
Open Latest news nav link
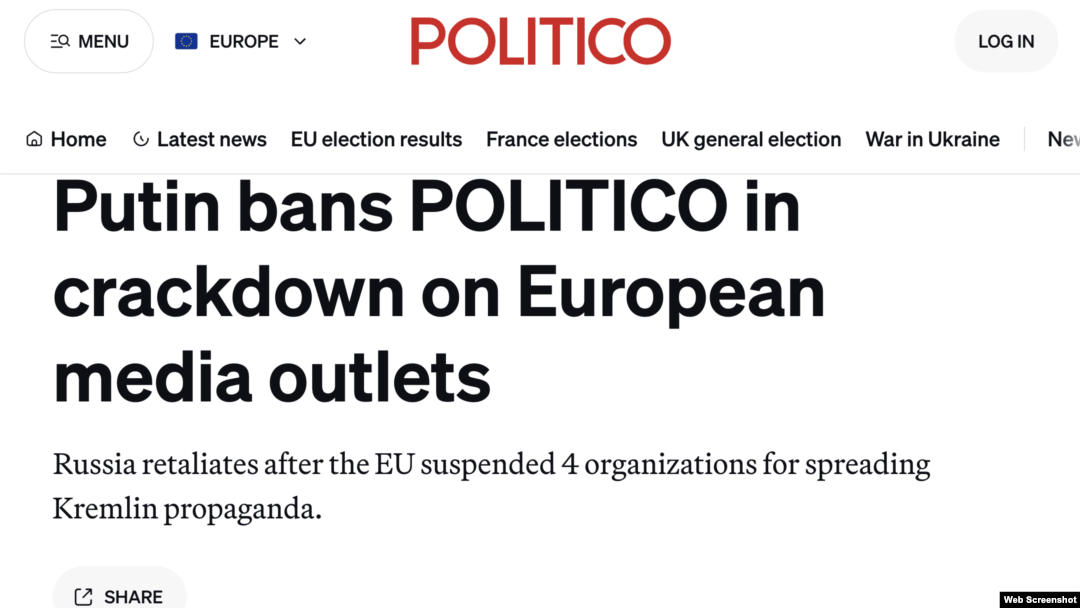(x=200, y=139)
